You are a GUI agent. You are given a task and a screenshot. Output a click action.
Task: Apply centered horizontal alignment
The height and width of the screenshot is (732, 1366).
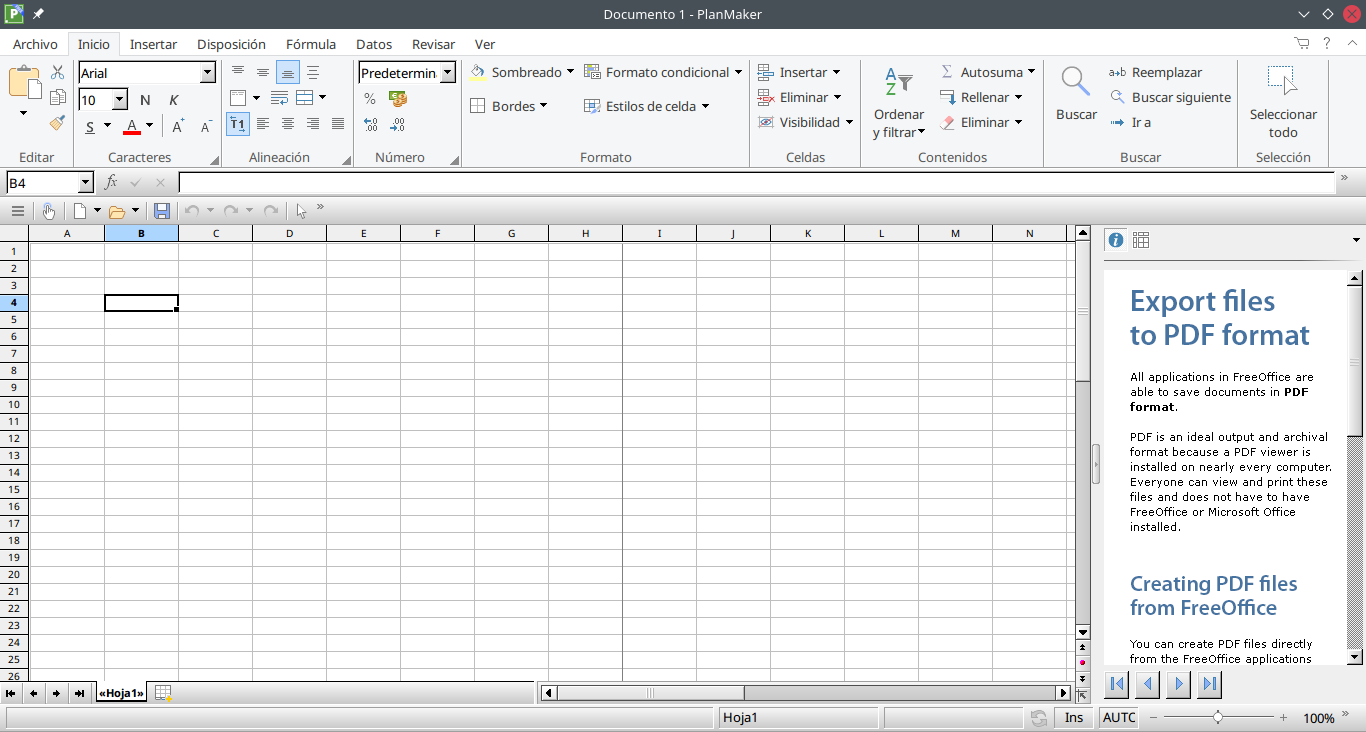coord(288,124)
